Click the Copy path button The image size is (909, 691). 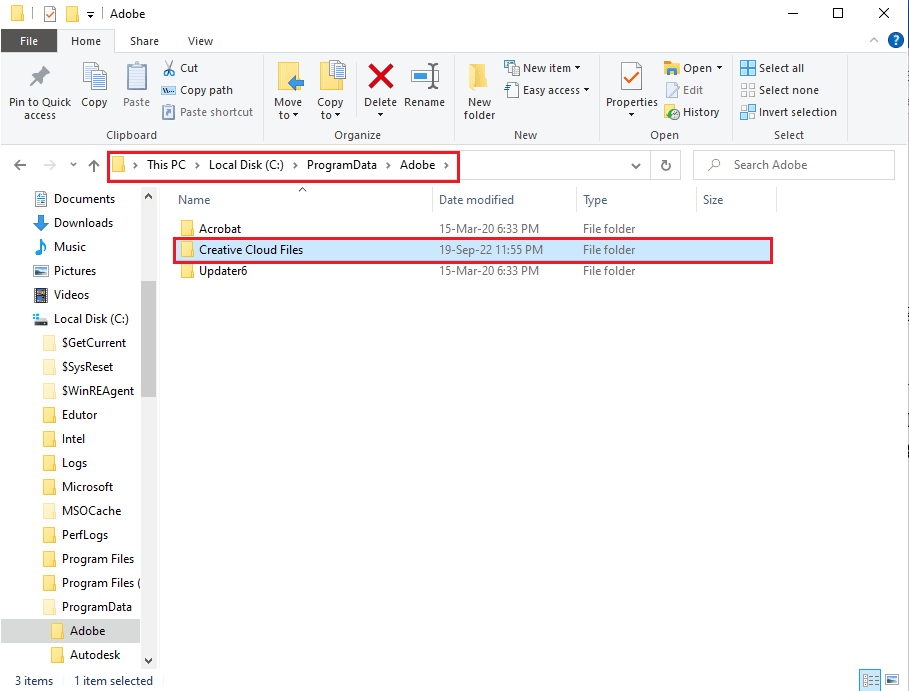[197, 90]
